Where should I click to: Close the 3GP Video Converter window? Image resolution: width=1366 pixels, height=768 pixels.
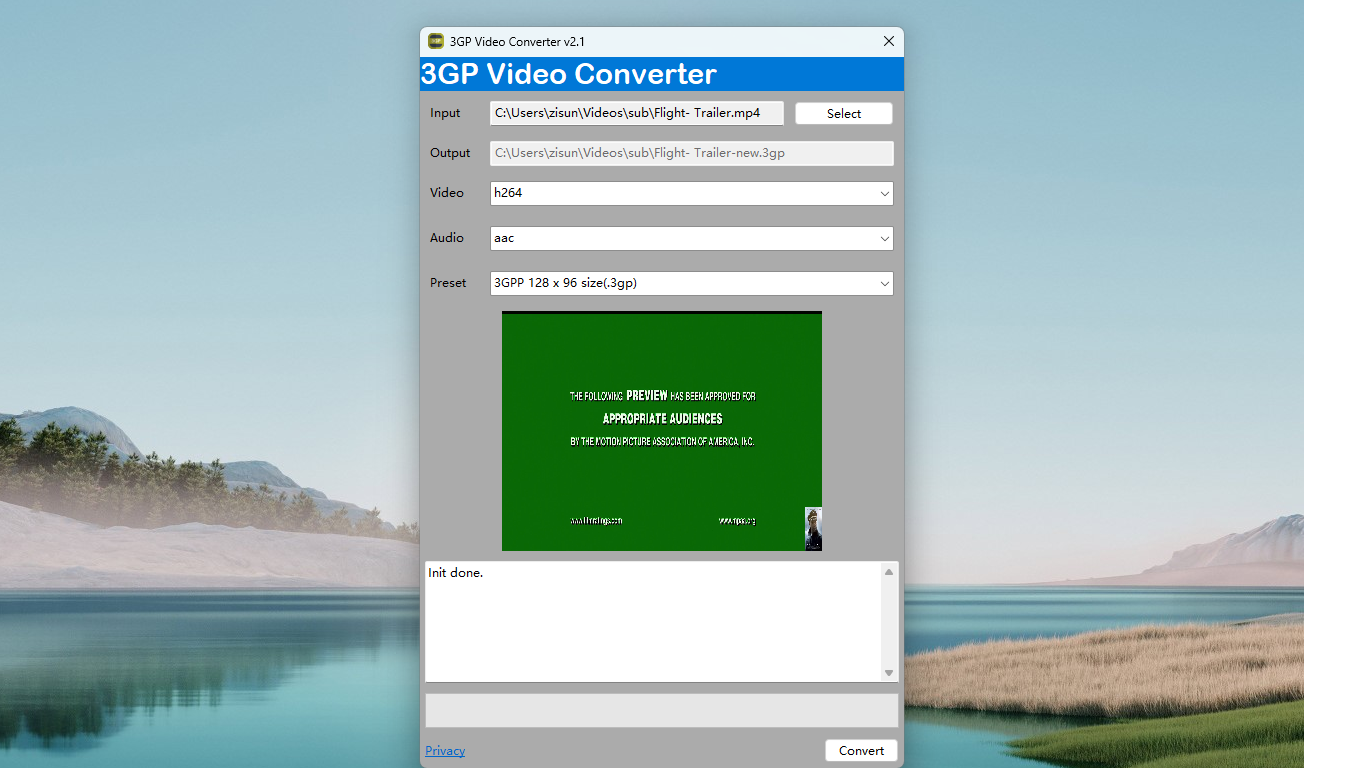888,41
